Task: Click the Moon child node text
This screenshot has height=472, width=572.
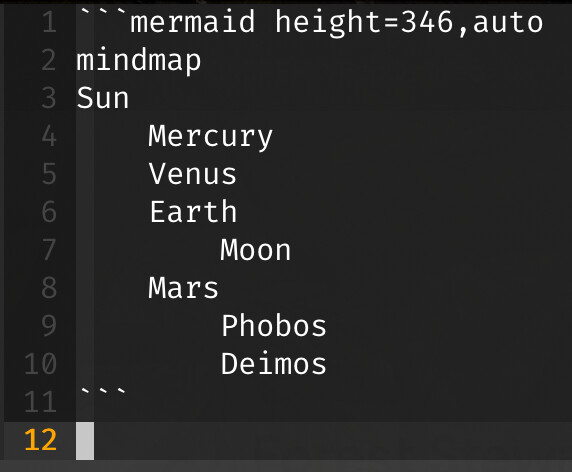Action: 255,250
